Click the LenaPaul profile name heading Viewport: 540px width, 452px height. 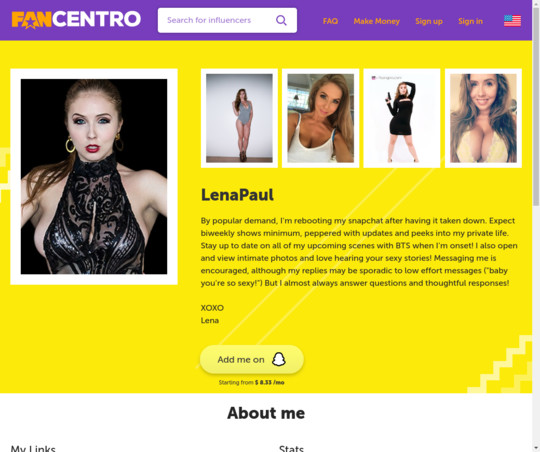237,195
